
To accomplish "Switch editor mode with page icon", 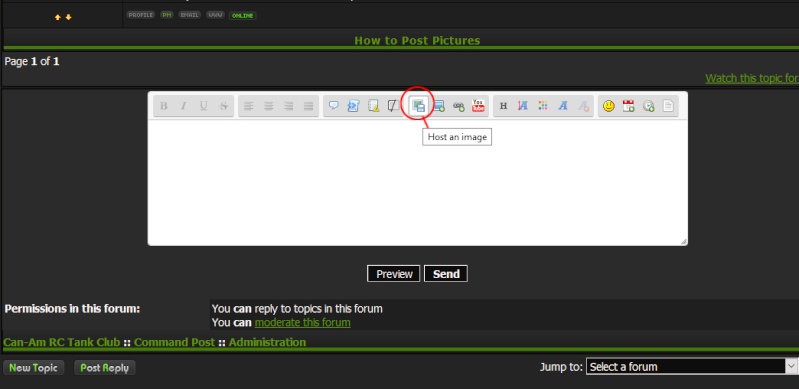I will (x=668, y=106).
